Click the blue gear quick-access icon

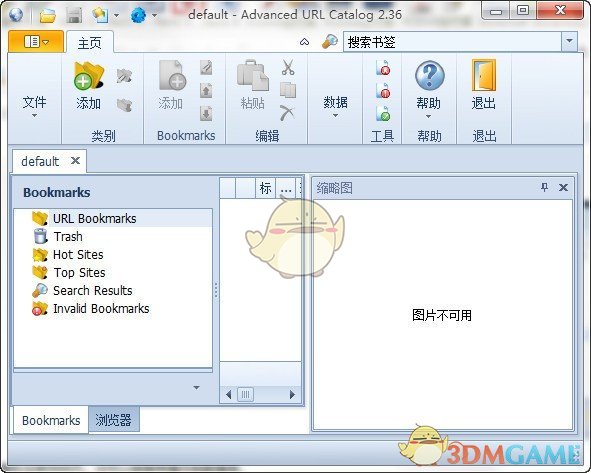pos(138,15)
